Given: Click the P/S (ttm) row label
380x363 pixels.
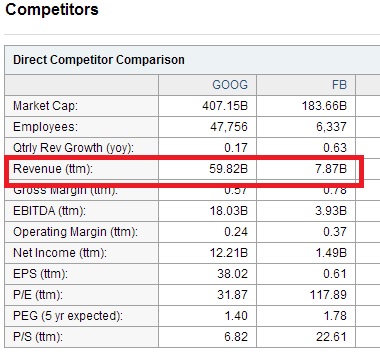Looking at the screenshot, I should tap(38, 337).
